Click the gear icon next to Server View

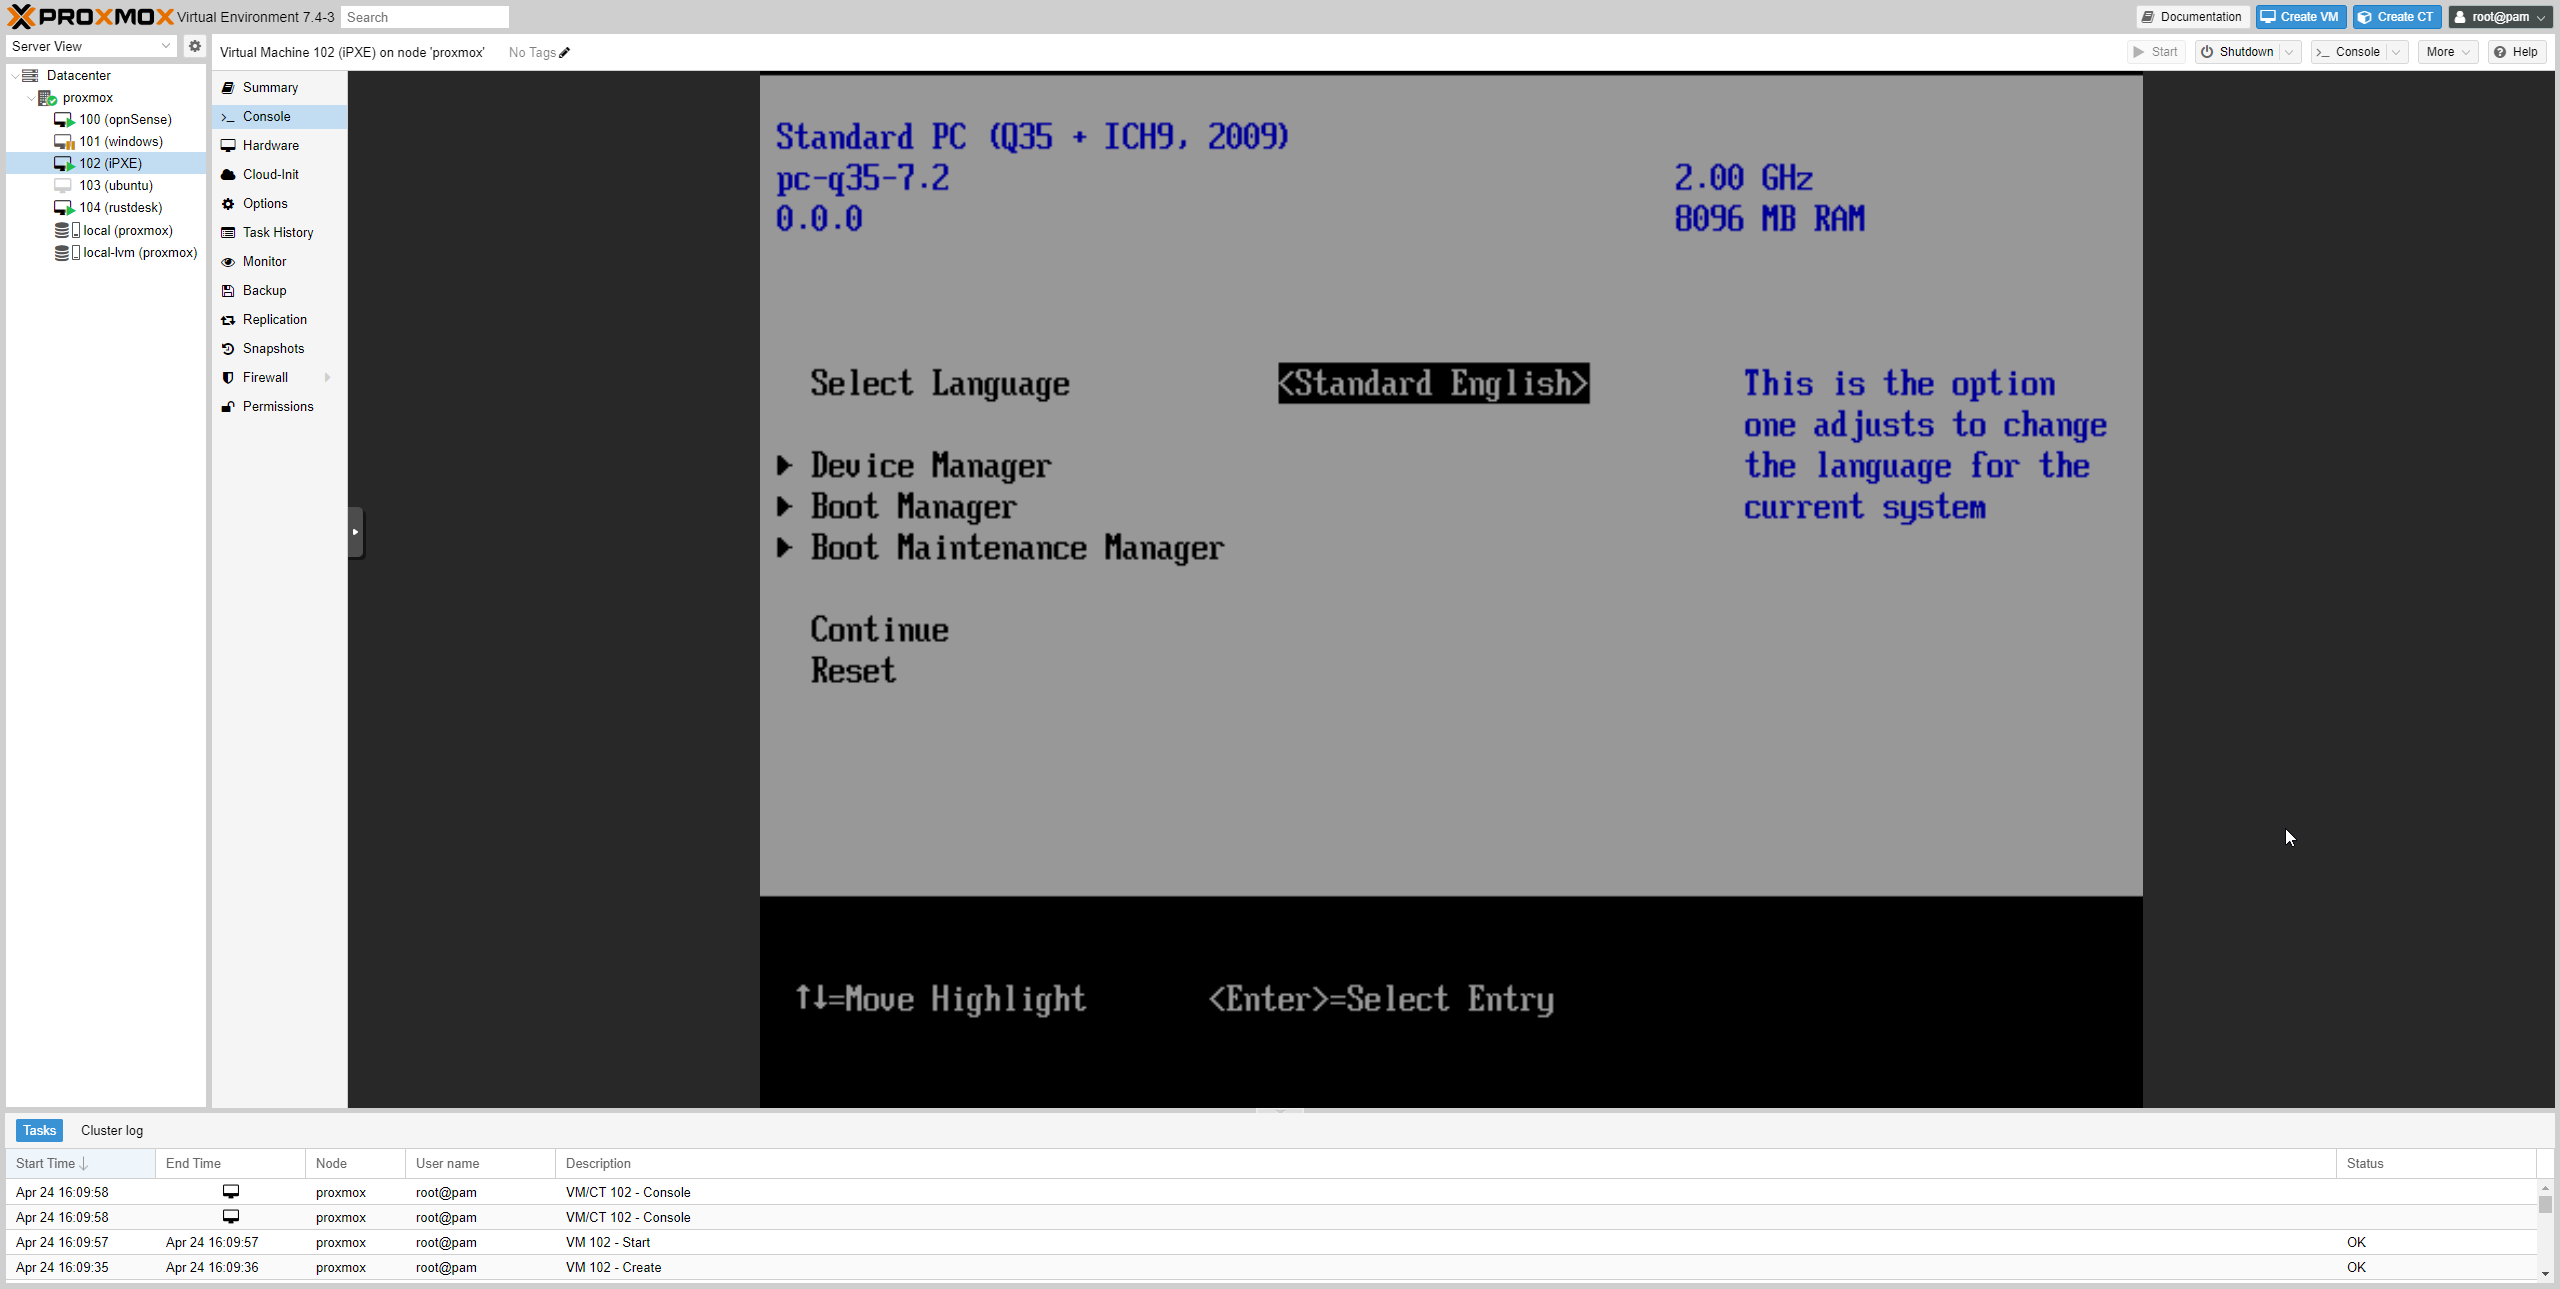tap(195, 46)
